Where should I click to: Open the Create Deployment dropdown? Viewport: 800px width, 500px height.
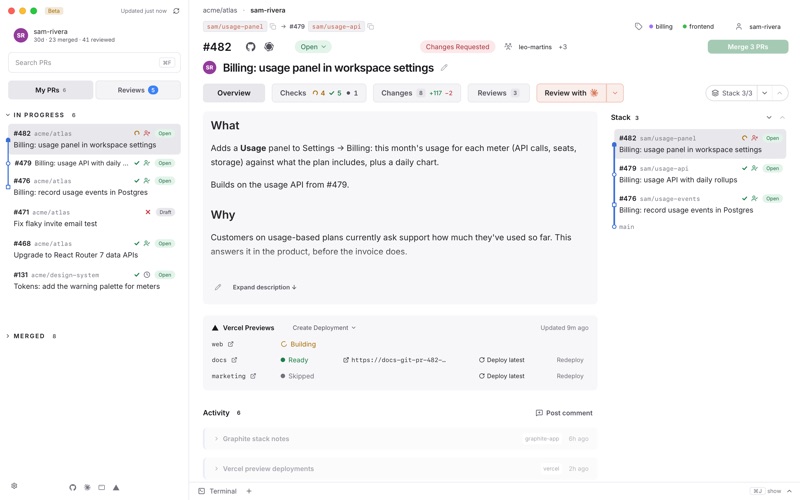[324, 328]
